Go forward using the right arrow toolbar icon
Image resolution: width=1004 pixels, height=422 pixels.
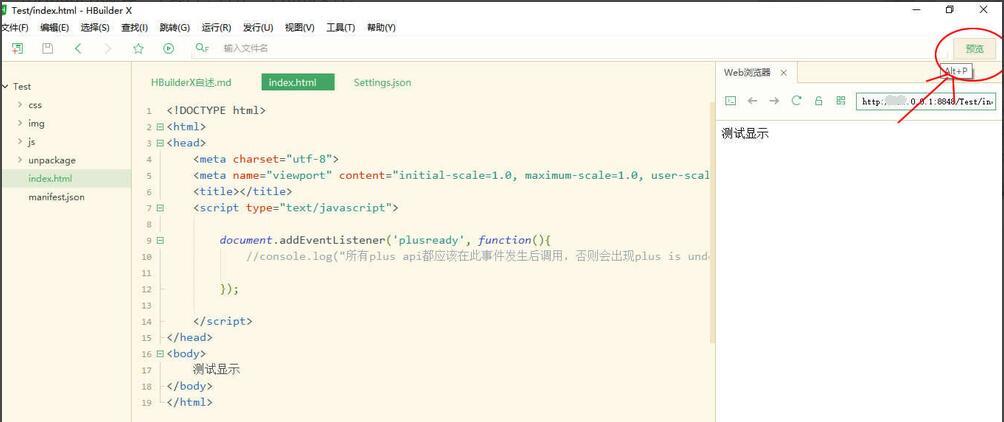point(108,48)
